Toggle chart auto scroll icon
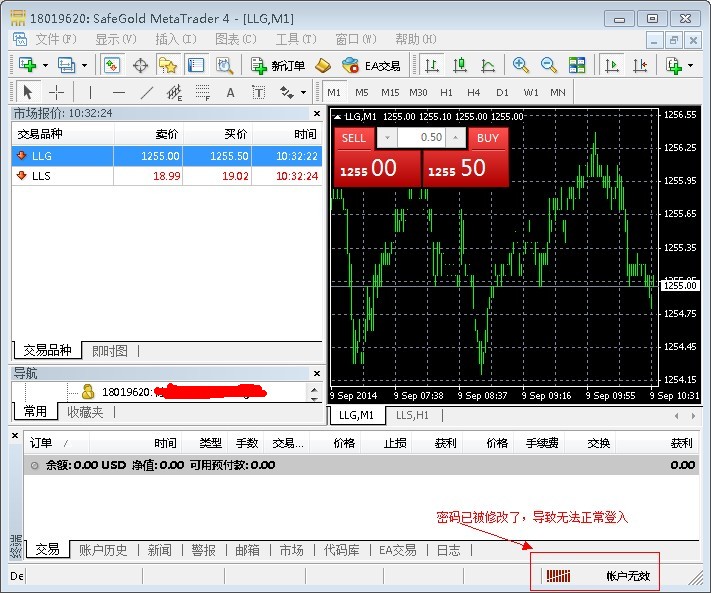711x593 pixels. tap(612, 65)
